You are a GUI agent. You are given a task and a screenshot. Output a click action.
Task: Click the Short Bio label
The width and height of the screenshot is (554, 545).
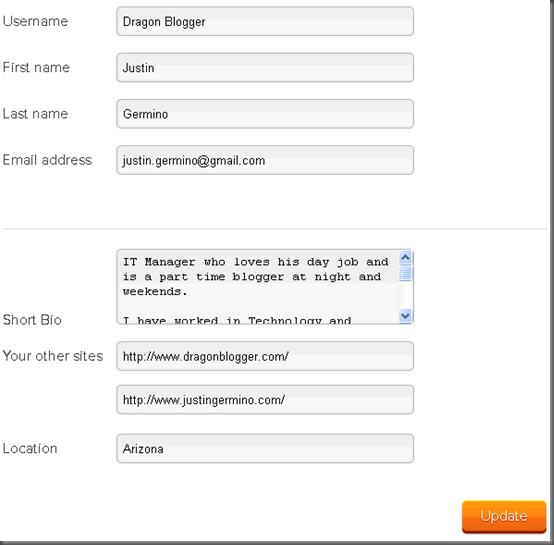(32, 320)
